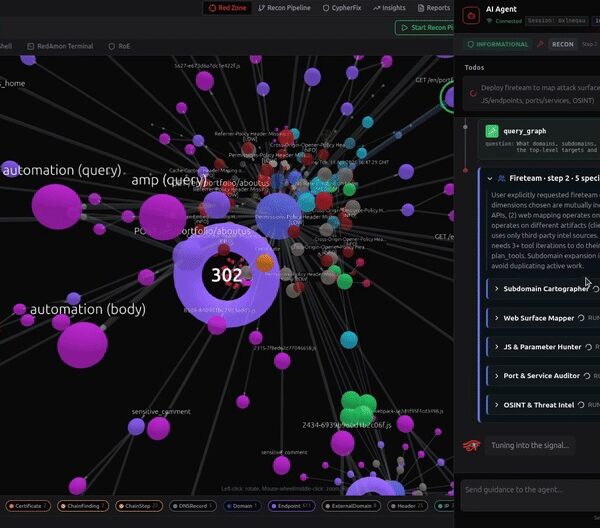600x528 pixels.
Task: Click the Fireteam group icon
Action: pos(501,178)
